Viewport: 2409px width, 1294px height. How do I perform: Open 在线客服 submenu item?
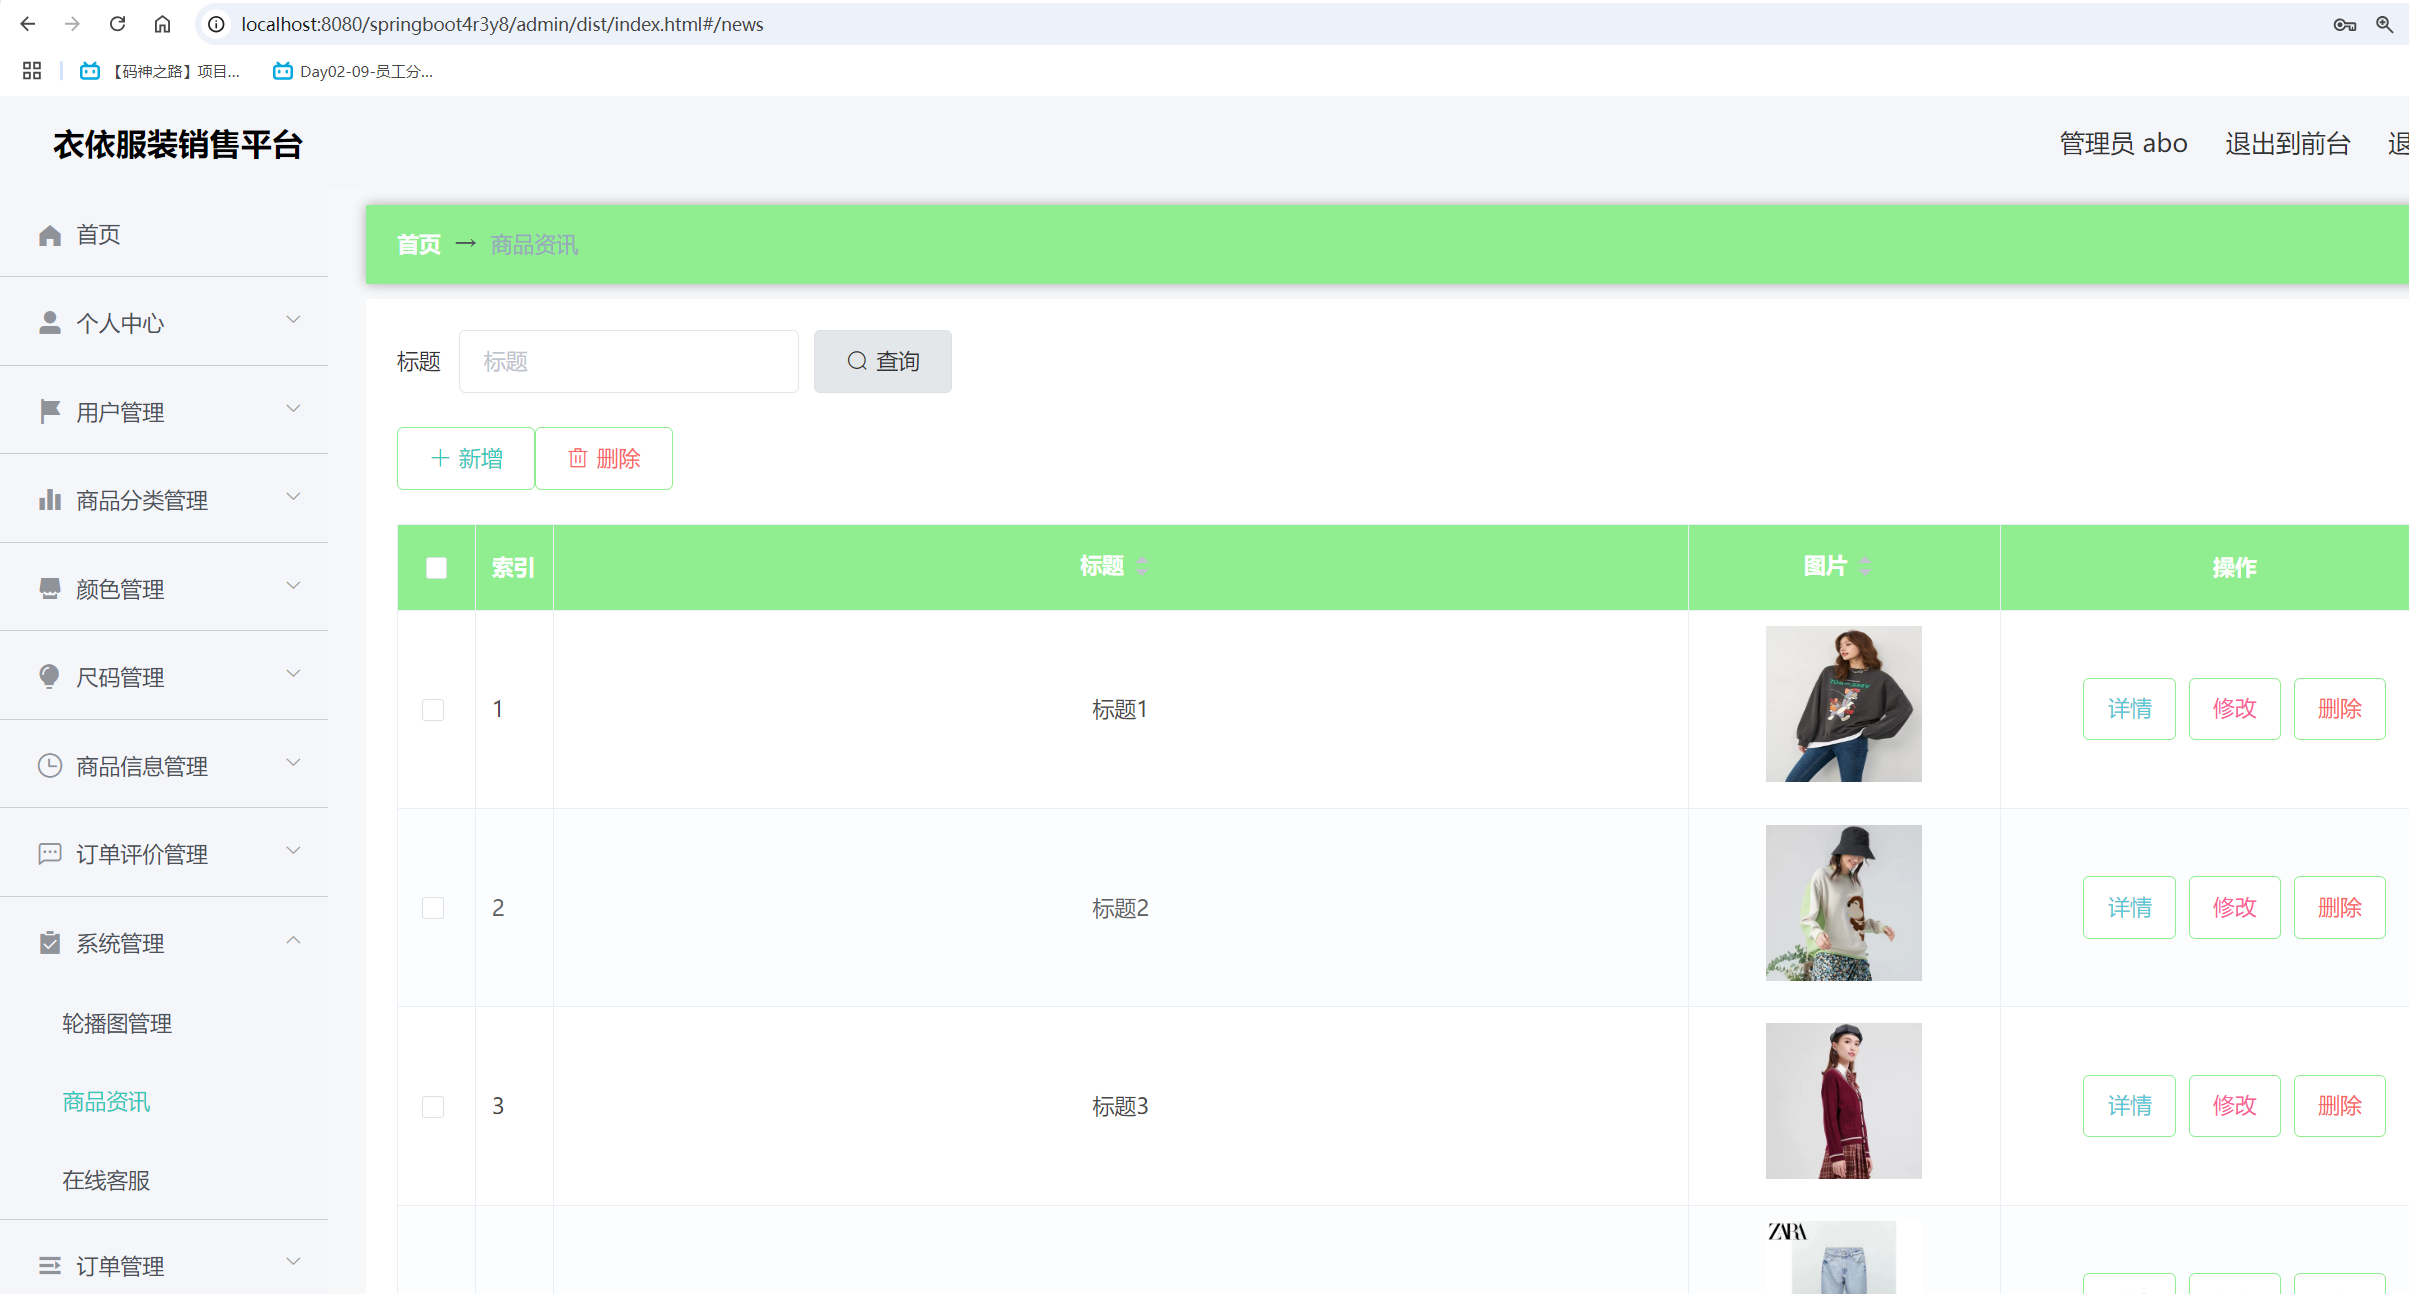[106, 1180]
